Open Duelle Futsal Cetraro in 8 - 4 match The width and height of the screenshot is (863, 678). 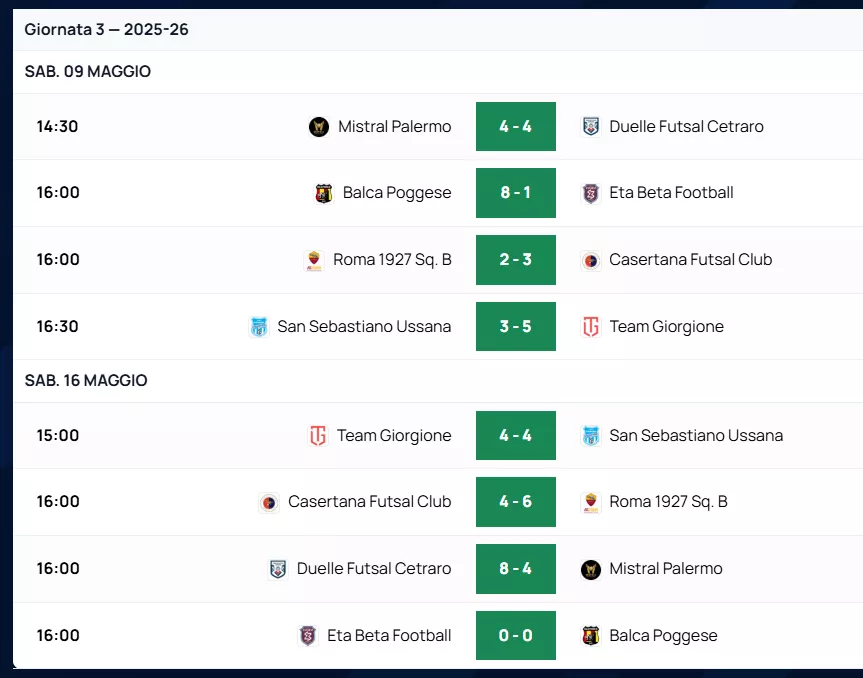(374, 568)
